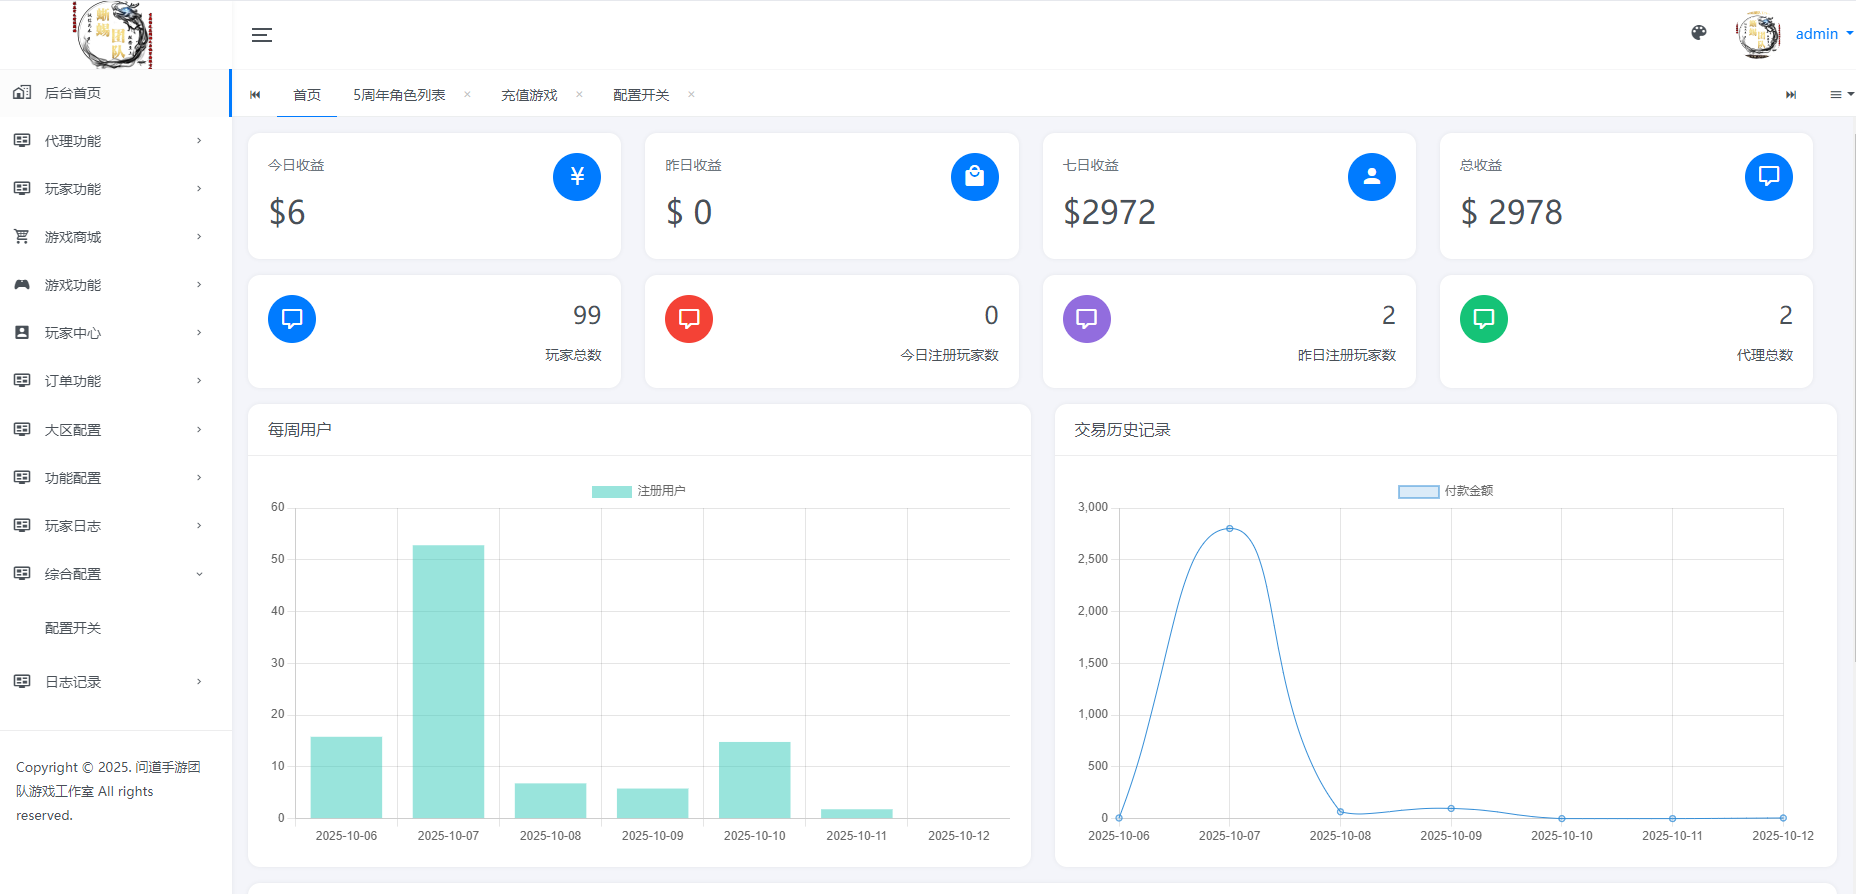Toggle 付款金额 legend in transaction chart
The width and height of the screenshot is (1856, 894).
coord(1445,491)
